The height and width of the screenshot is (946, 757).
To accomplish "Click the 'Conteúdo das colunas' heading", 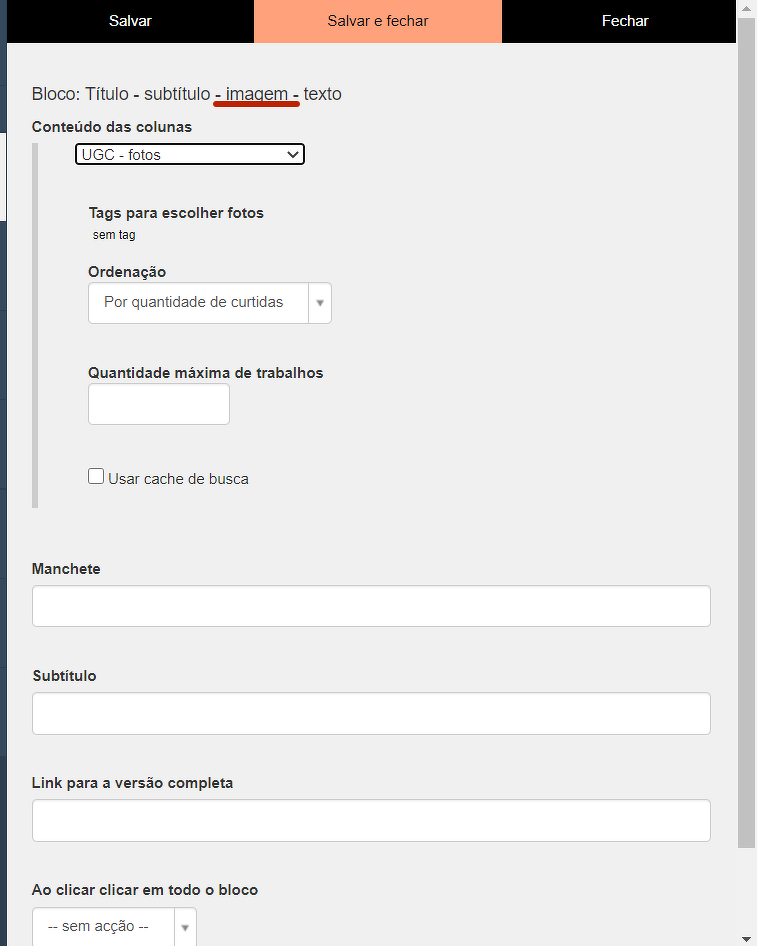I will 112,127.
